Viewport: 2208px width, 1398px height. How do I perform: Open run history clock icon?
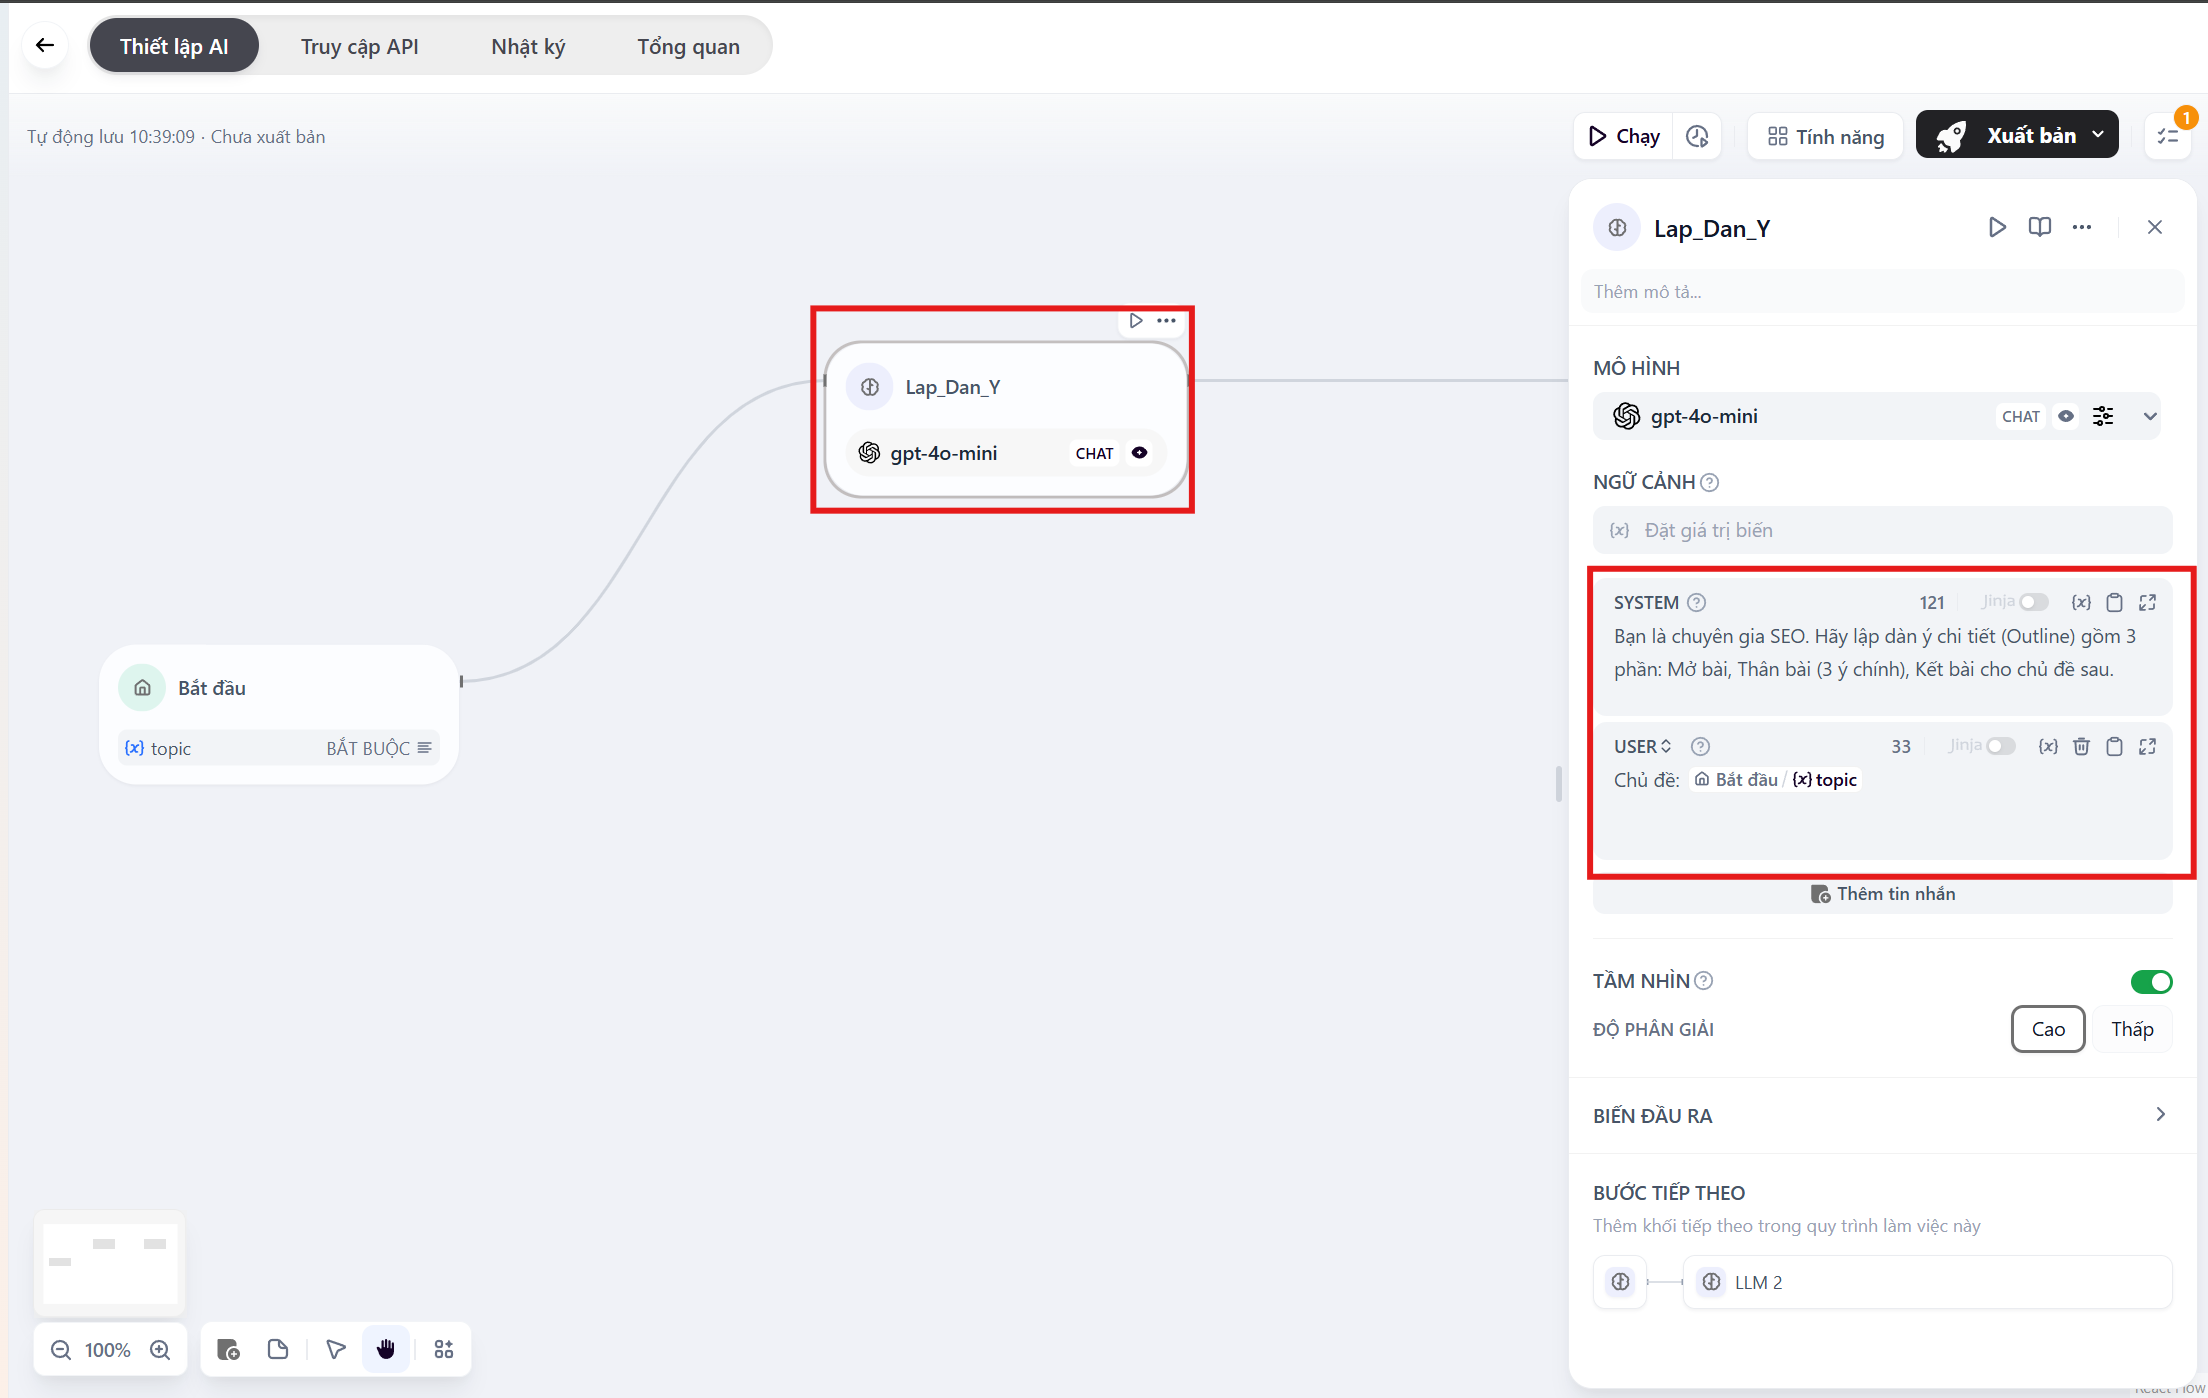[1697, 136]
